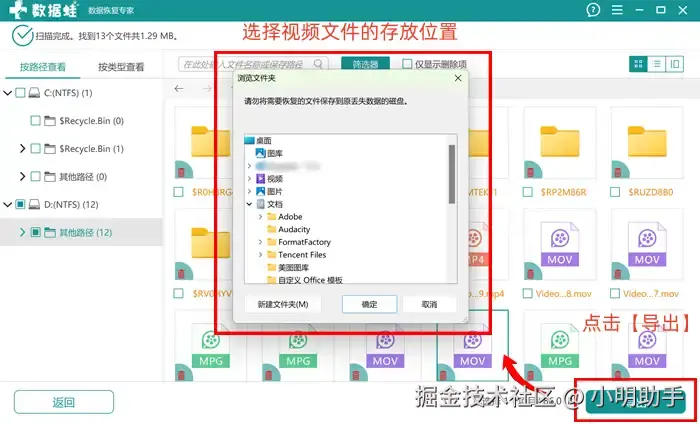Select the 图片 folder in the tree
Screen dimensions: 700x425
click(270, 192)
